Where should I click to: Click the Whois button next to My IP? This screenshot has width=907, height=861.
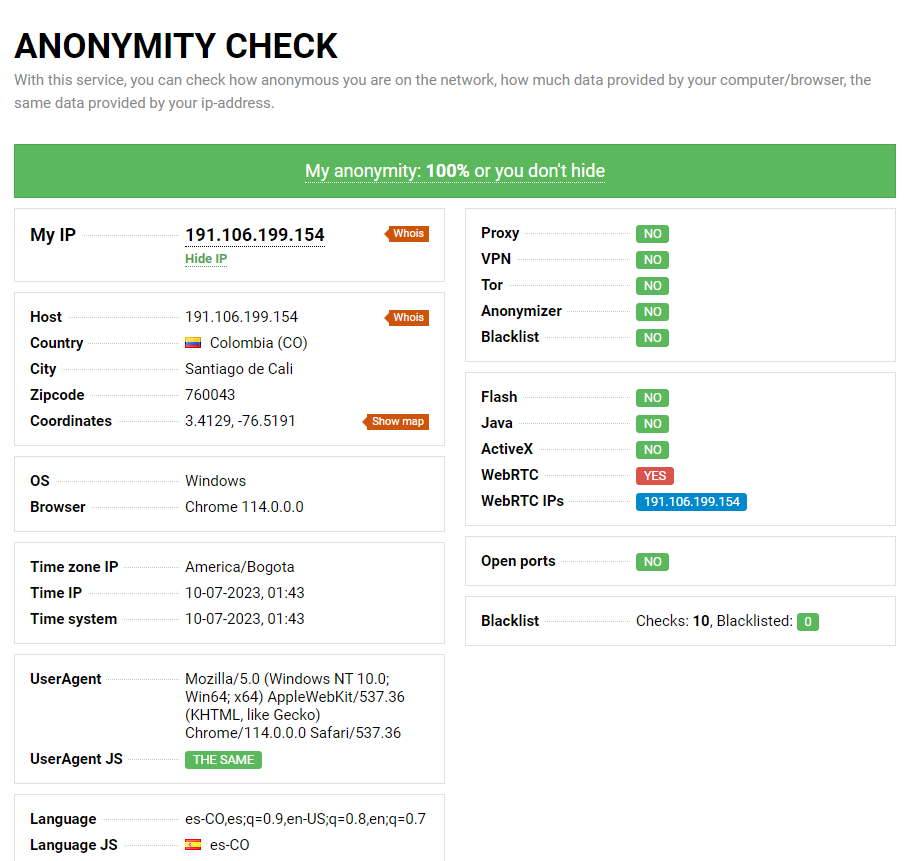[407, 234]
